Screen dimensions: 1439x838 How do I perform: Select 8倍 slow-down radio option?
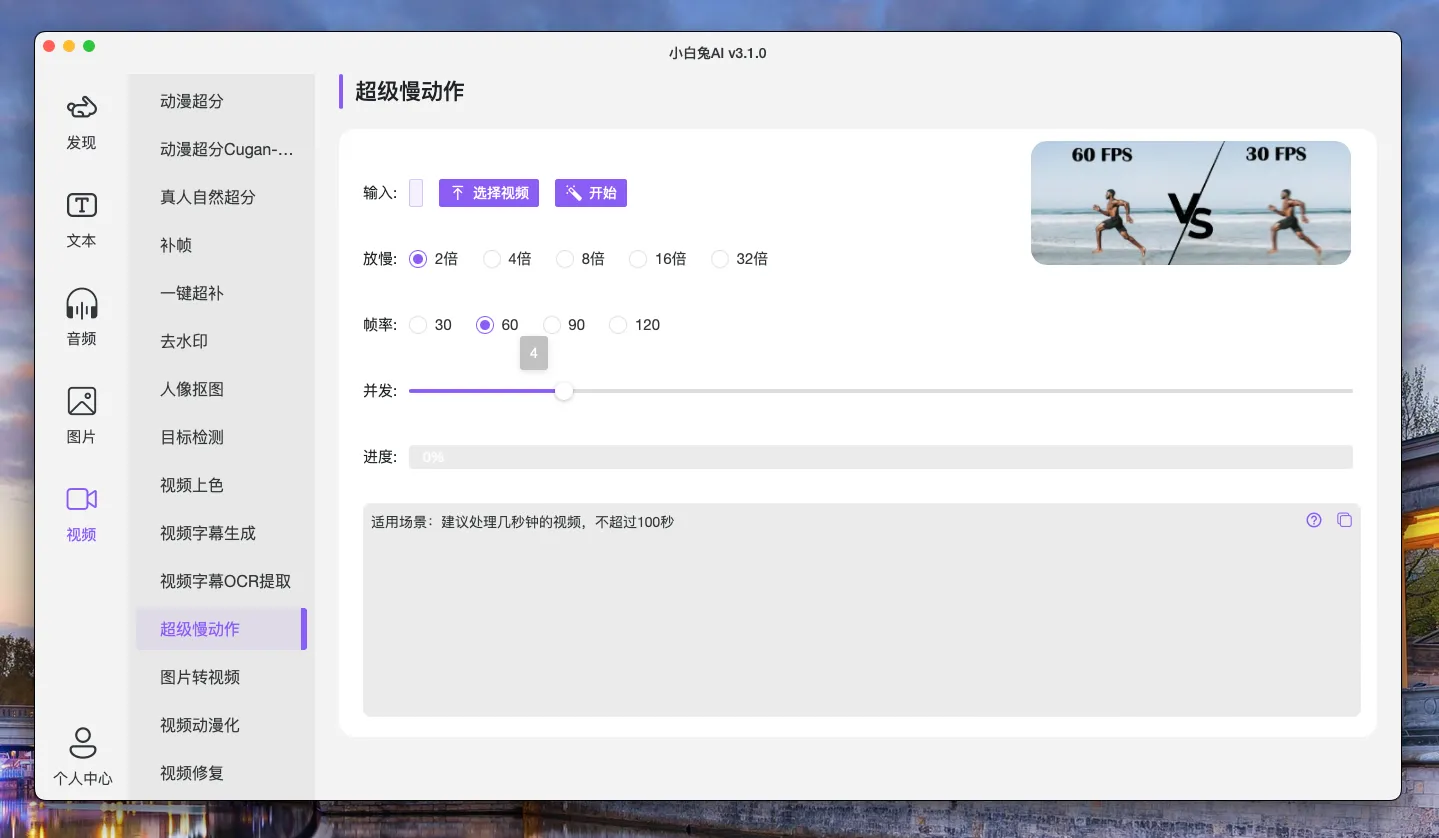pos(565,259)
